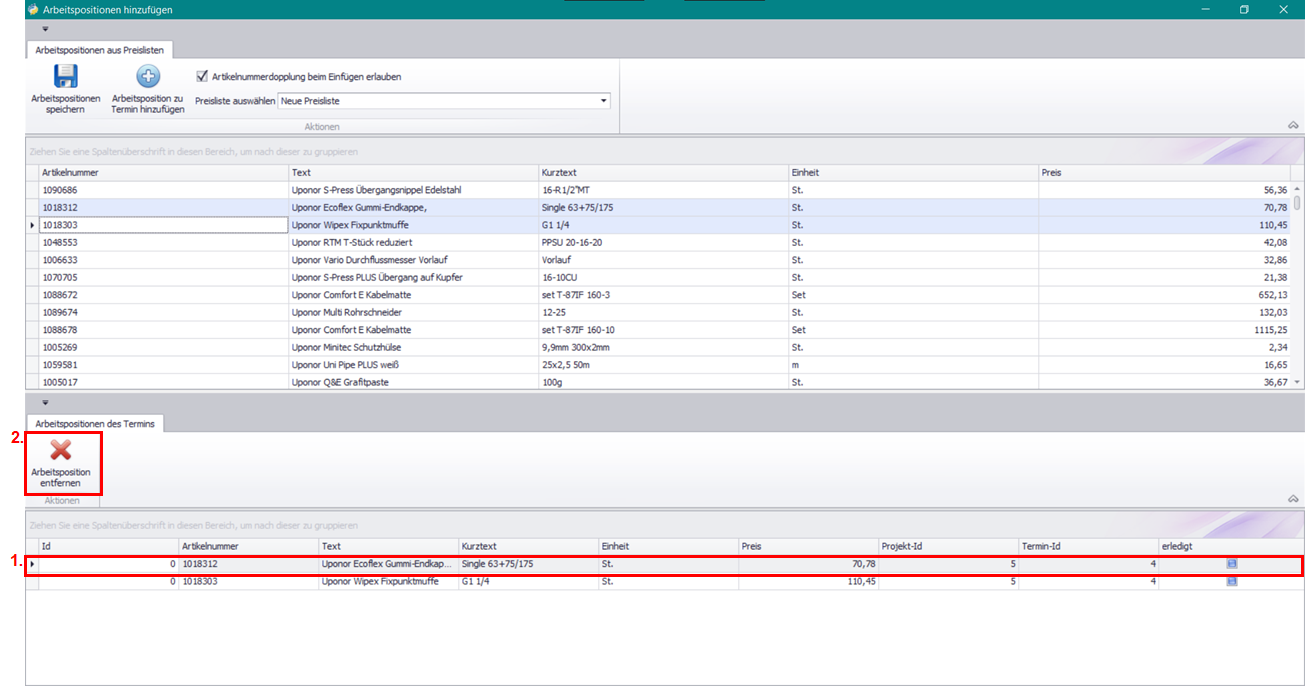
Task: Open quick access arrow above Preislisten tab
Action: pos(45,29)
